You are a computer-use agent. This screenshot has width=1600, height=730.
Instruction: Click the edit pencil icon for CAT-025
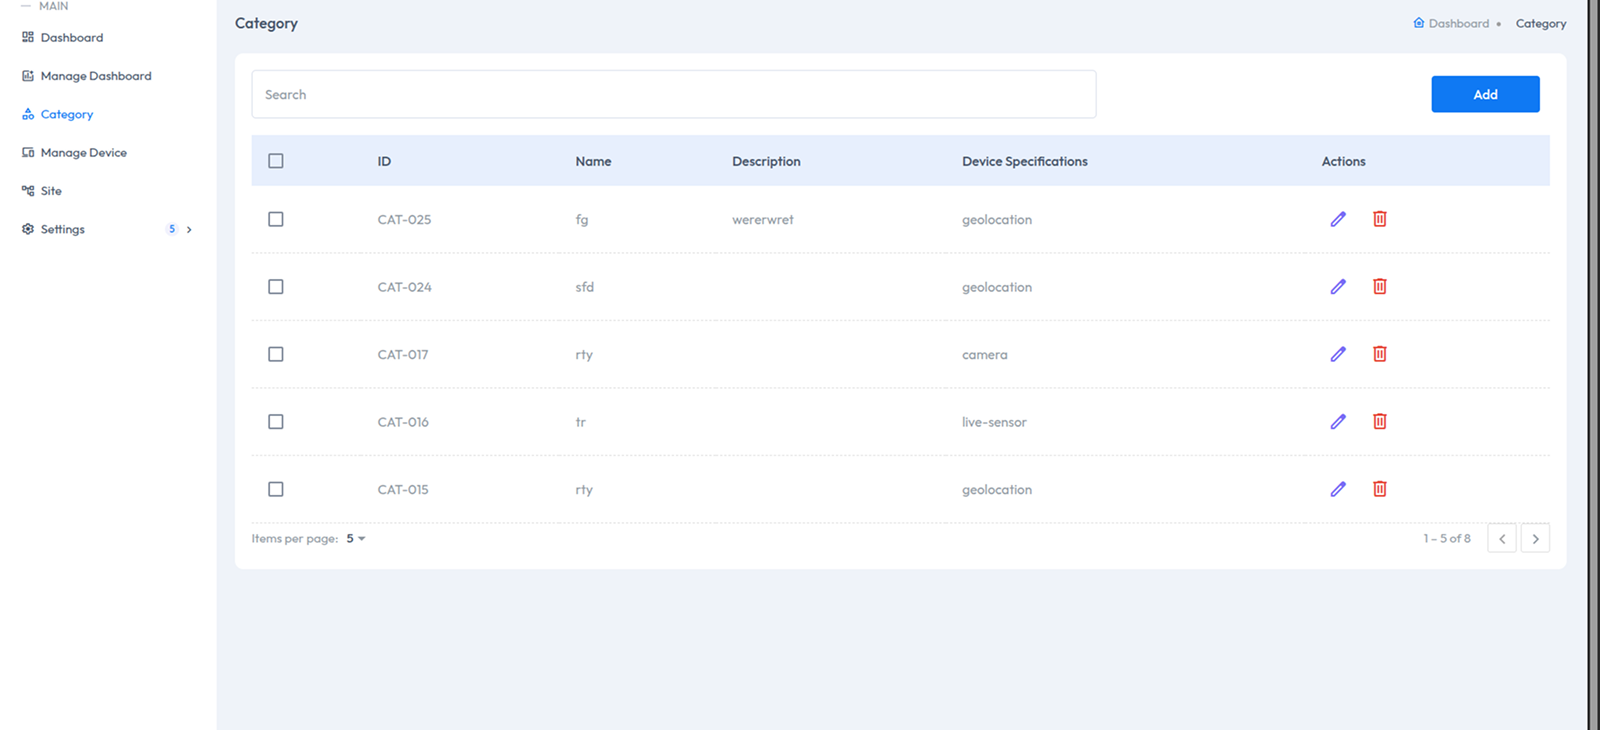1338,219
